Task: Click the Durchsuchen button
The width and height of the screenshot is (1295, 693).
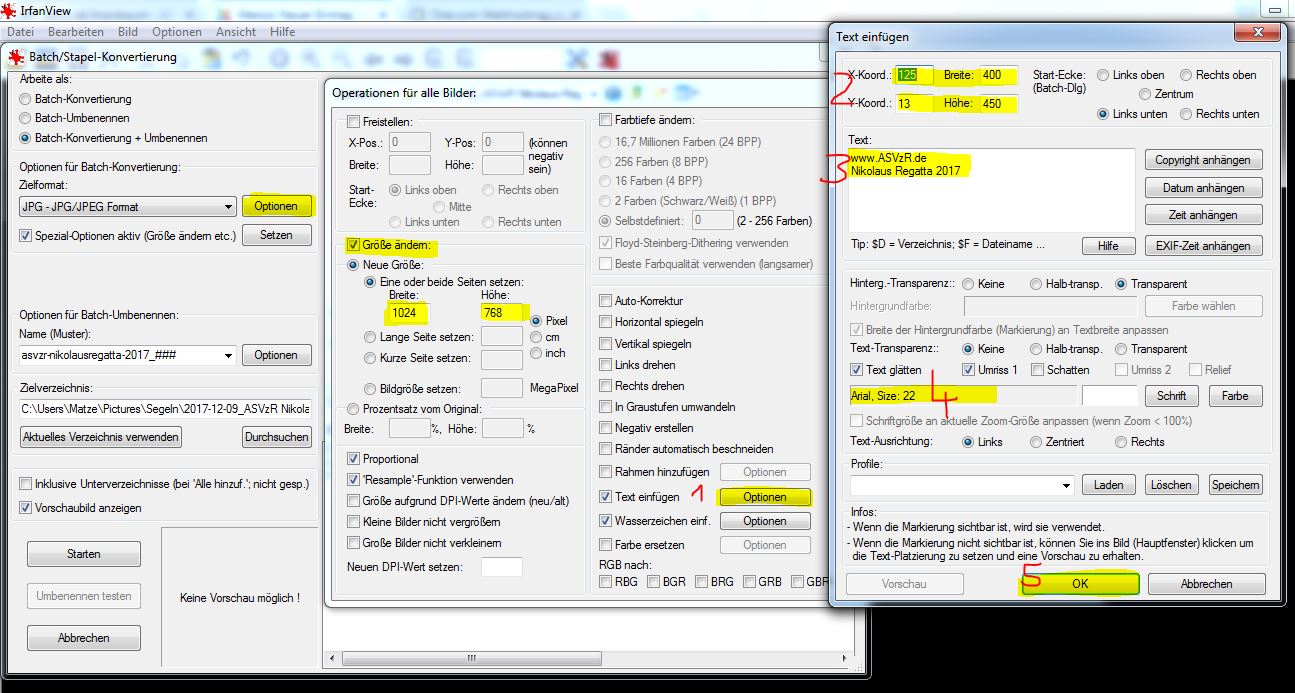Action: pyautogui.click(x=276, y=437)
